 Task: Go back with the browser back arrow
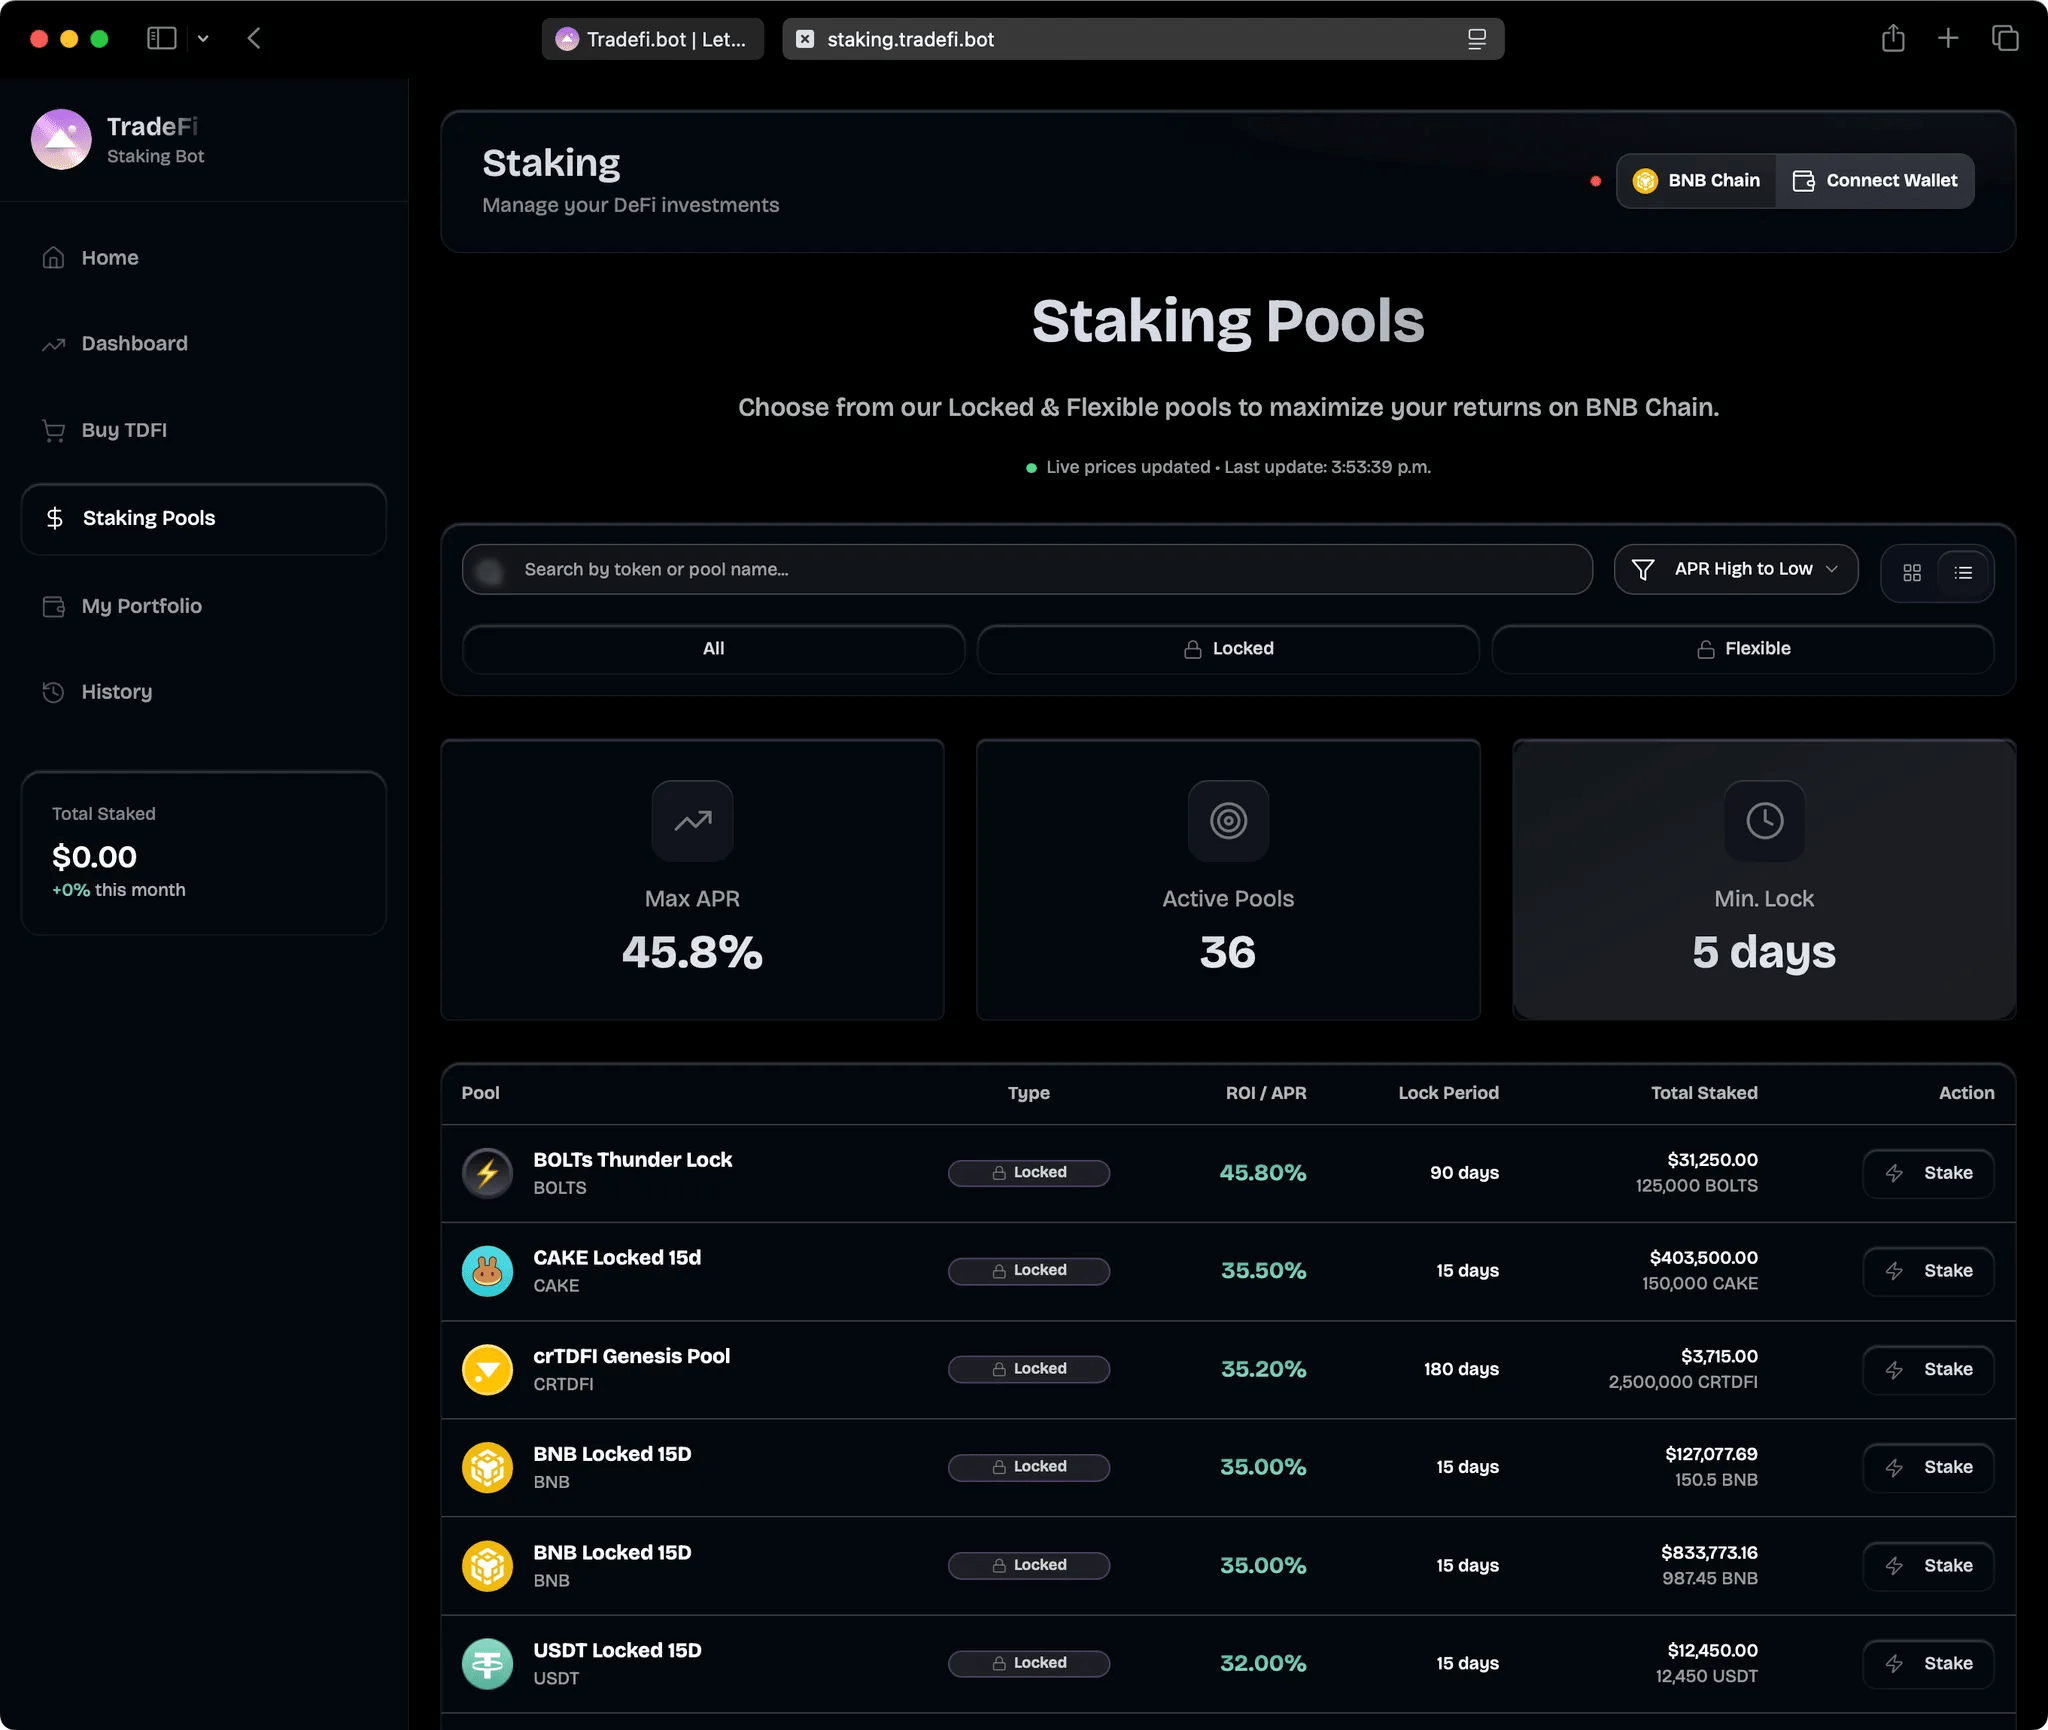click(x=254, y=39)
